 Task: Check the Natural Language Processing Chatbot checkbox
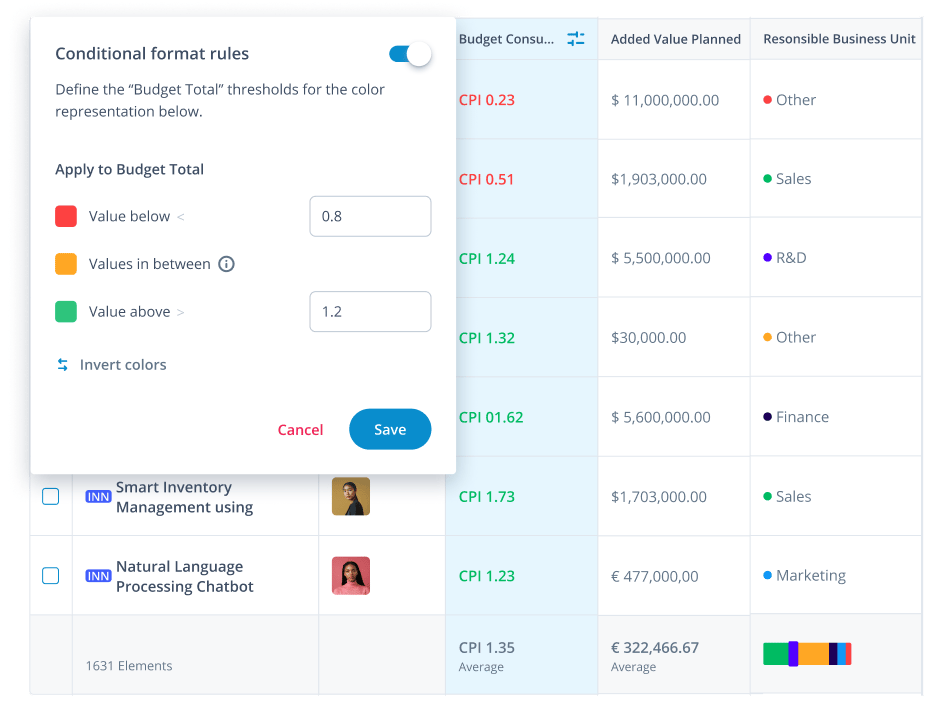51,575
